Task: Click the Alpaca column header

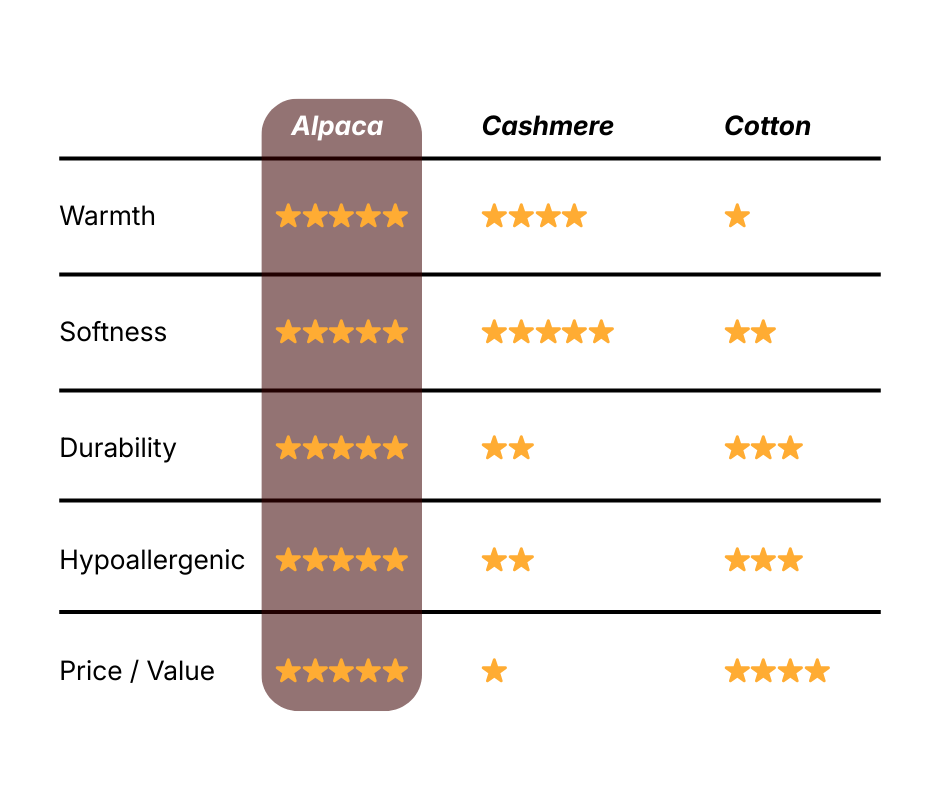Action: point(337,126)
